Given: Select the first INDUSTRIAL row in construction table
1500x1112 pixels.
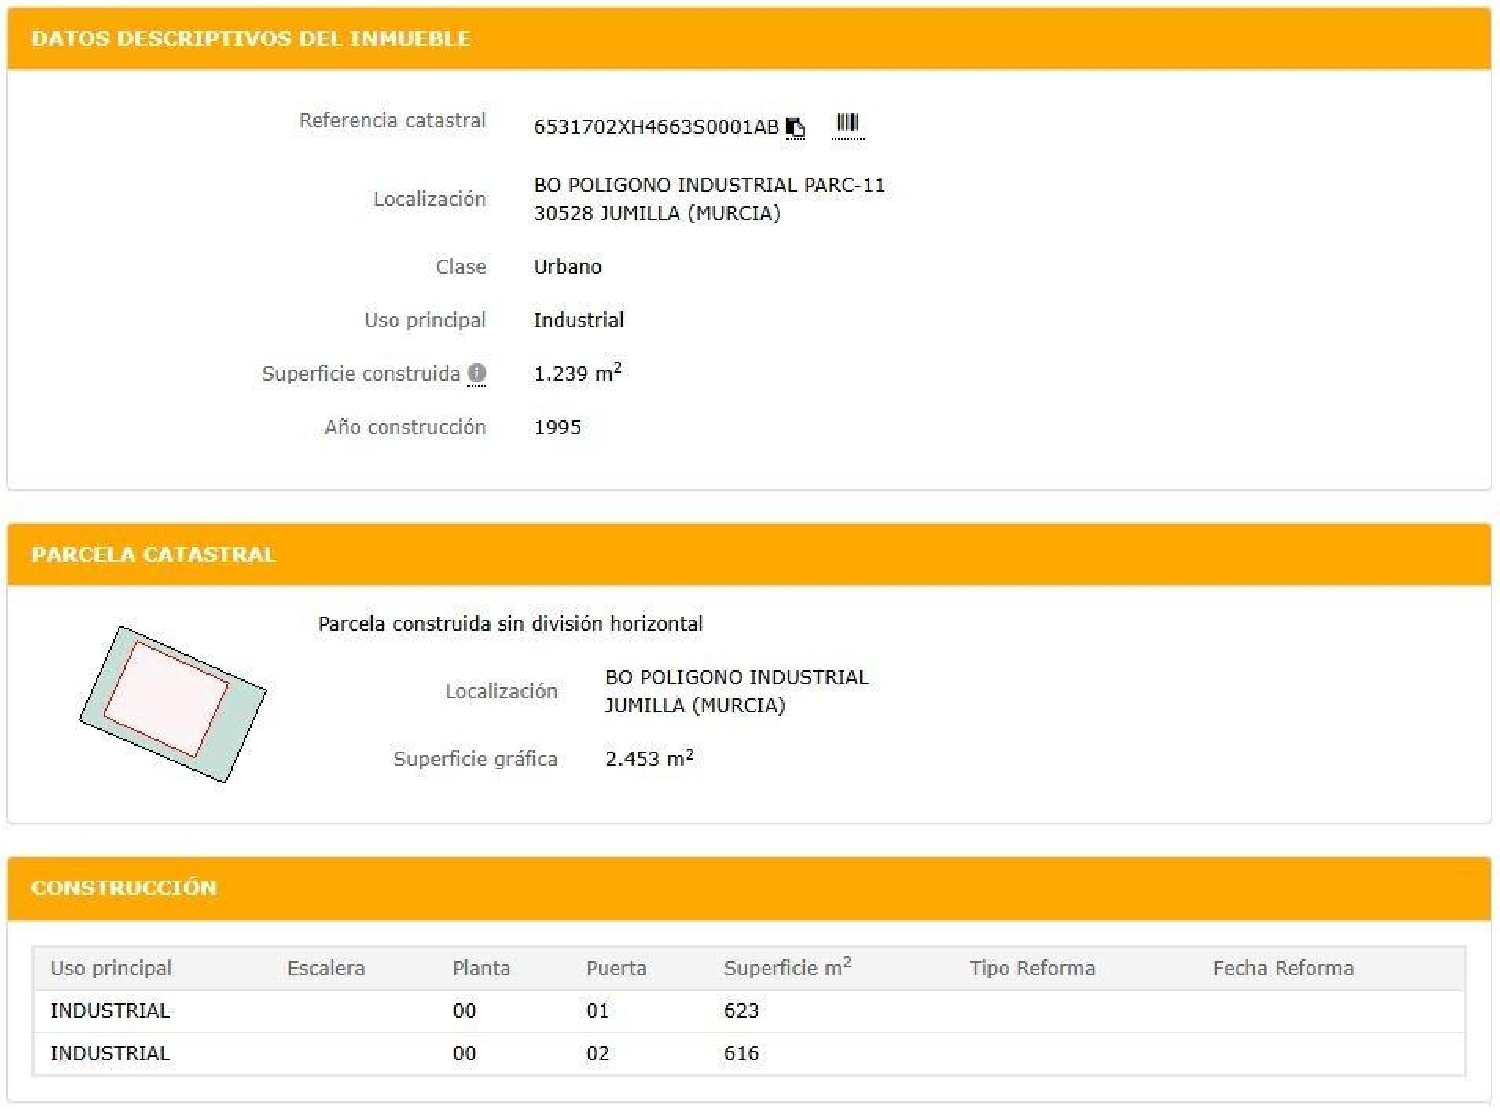Looking at the screenshot, I should 108,1010.
